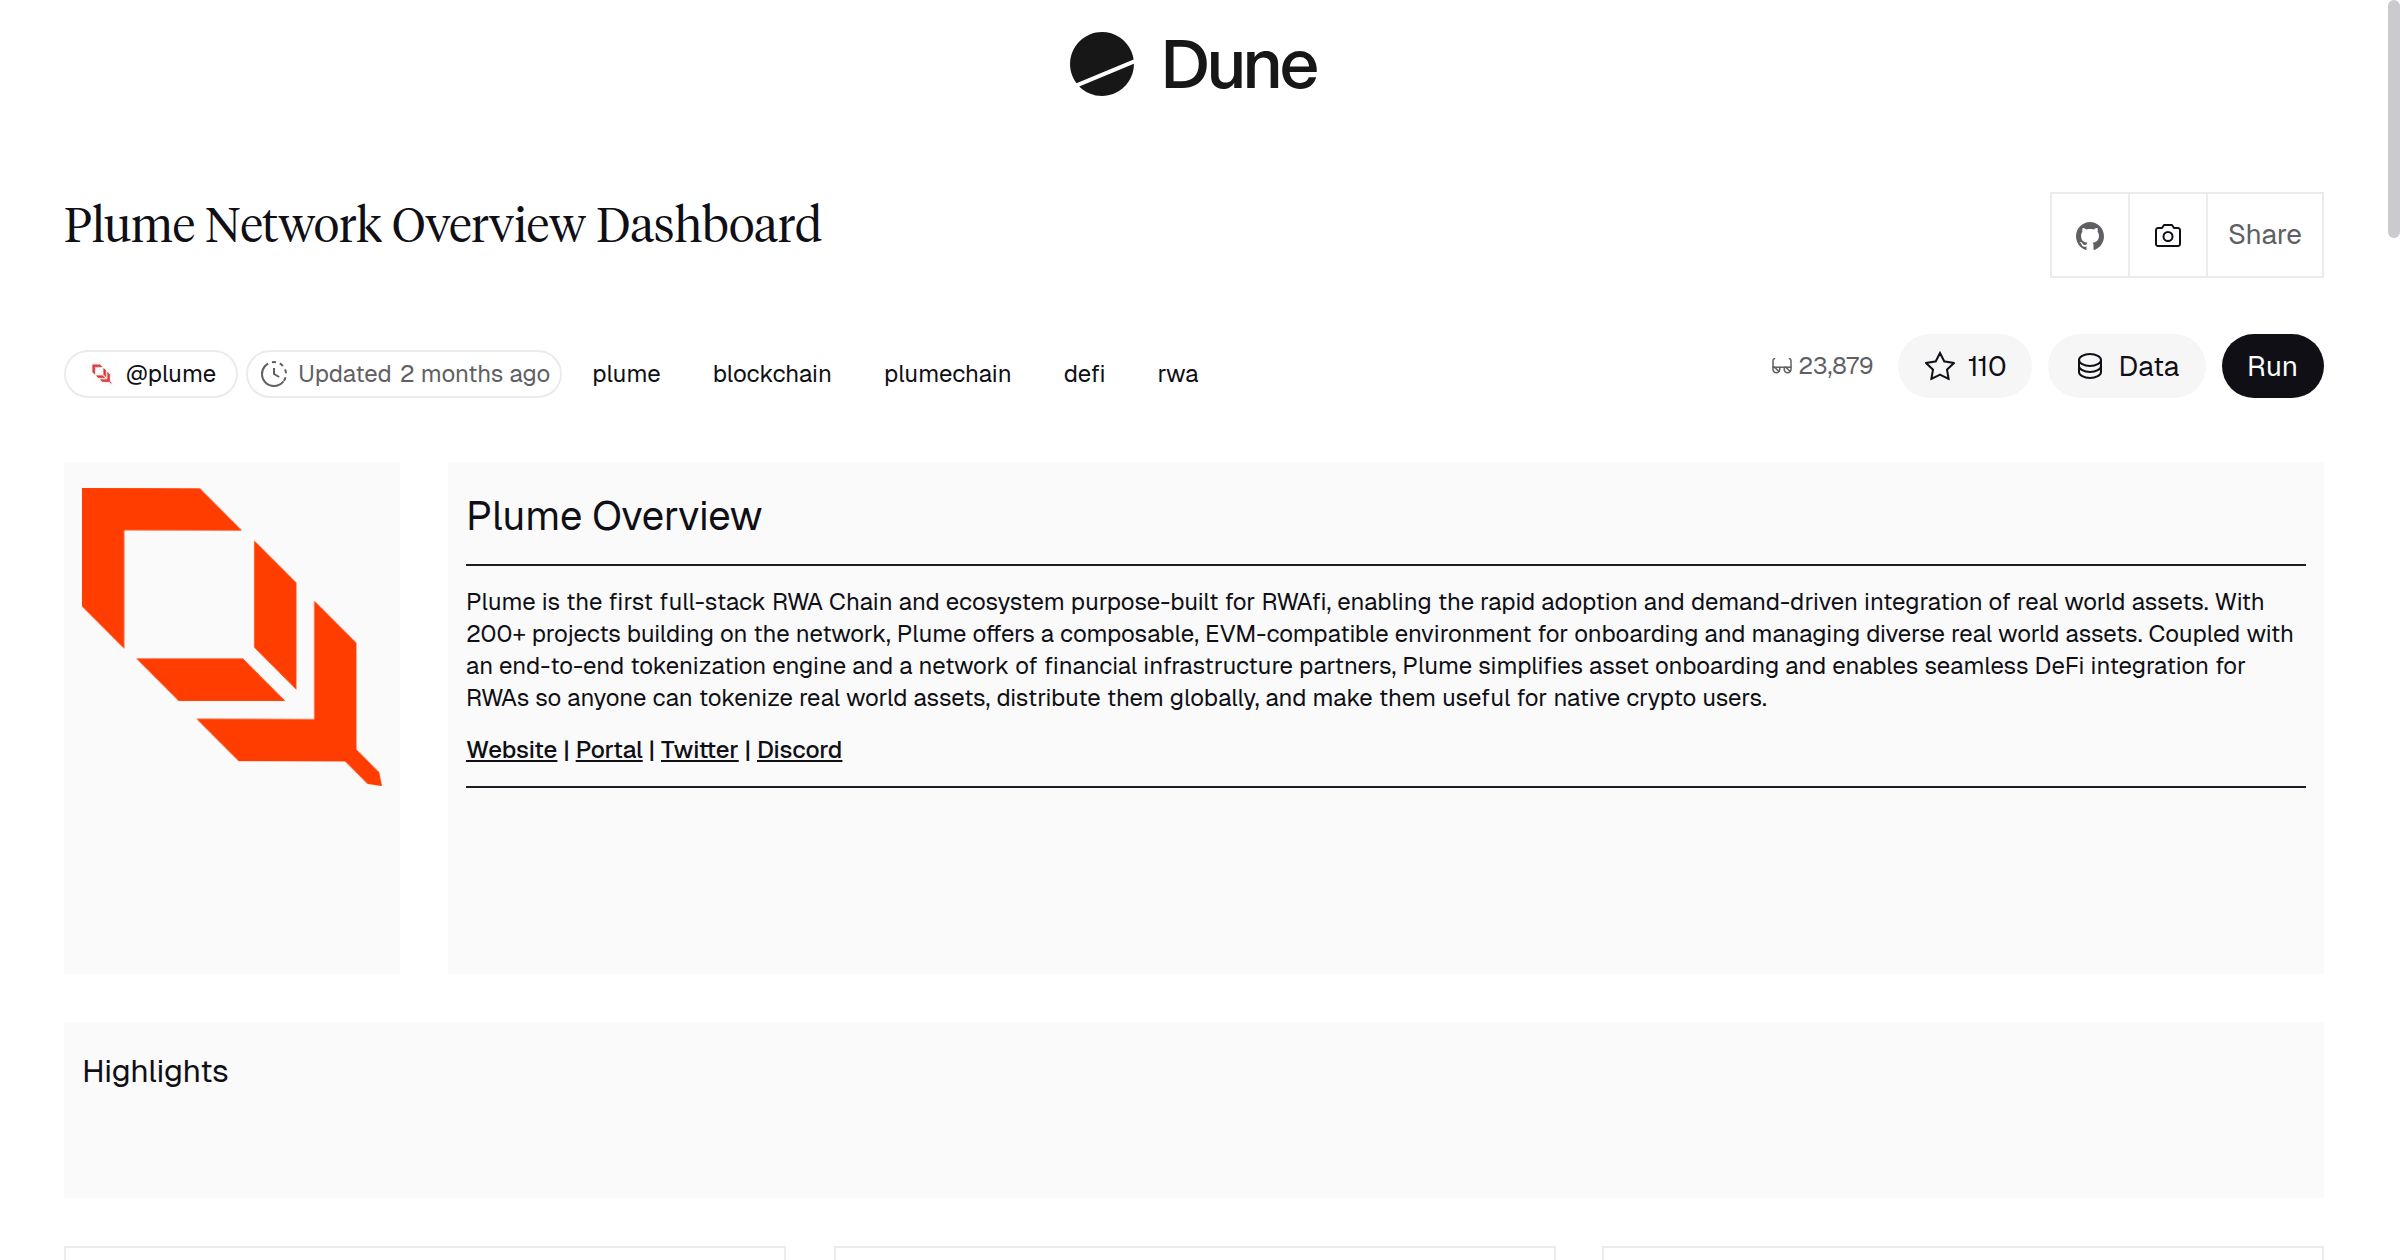Share the Plume dashboard
This screenshot has height=1260, width=2400.
pos(2264,234)
